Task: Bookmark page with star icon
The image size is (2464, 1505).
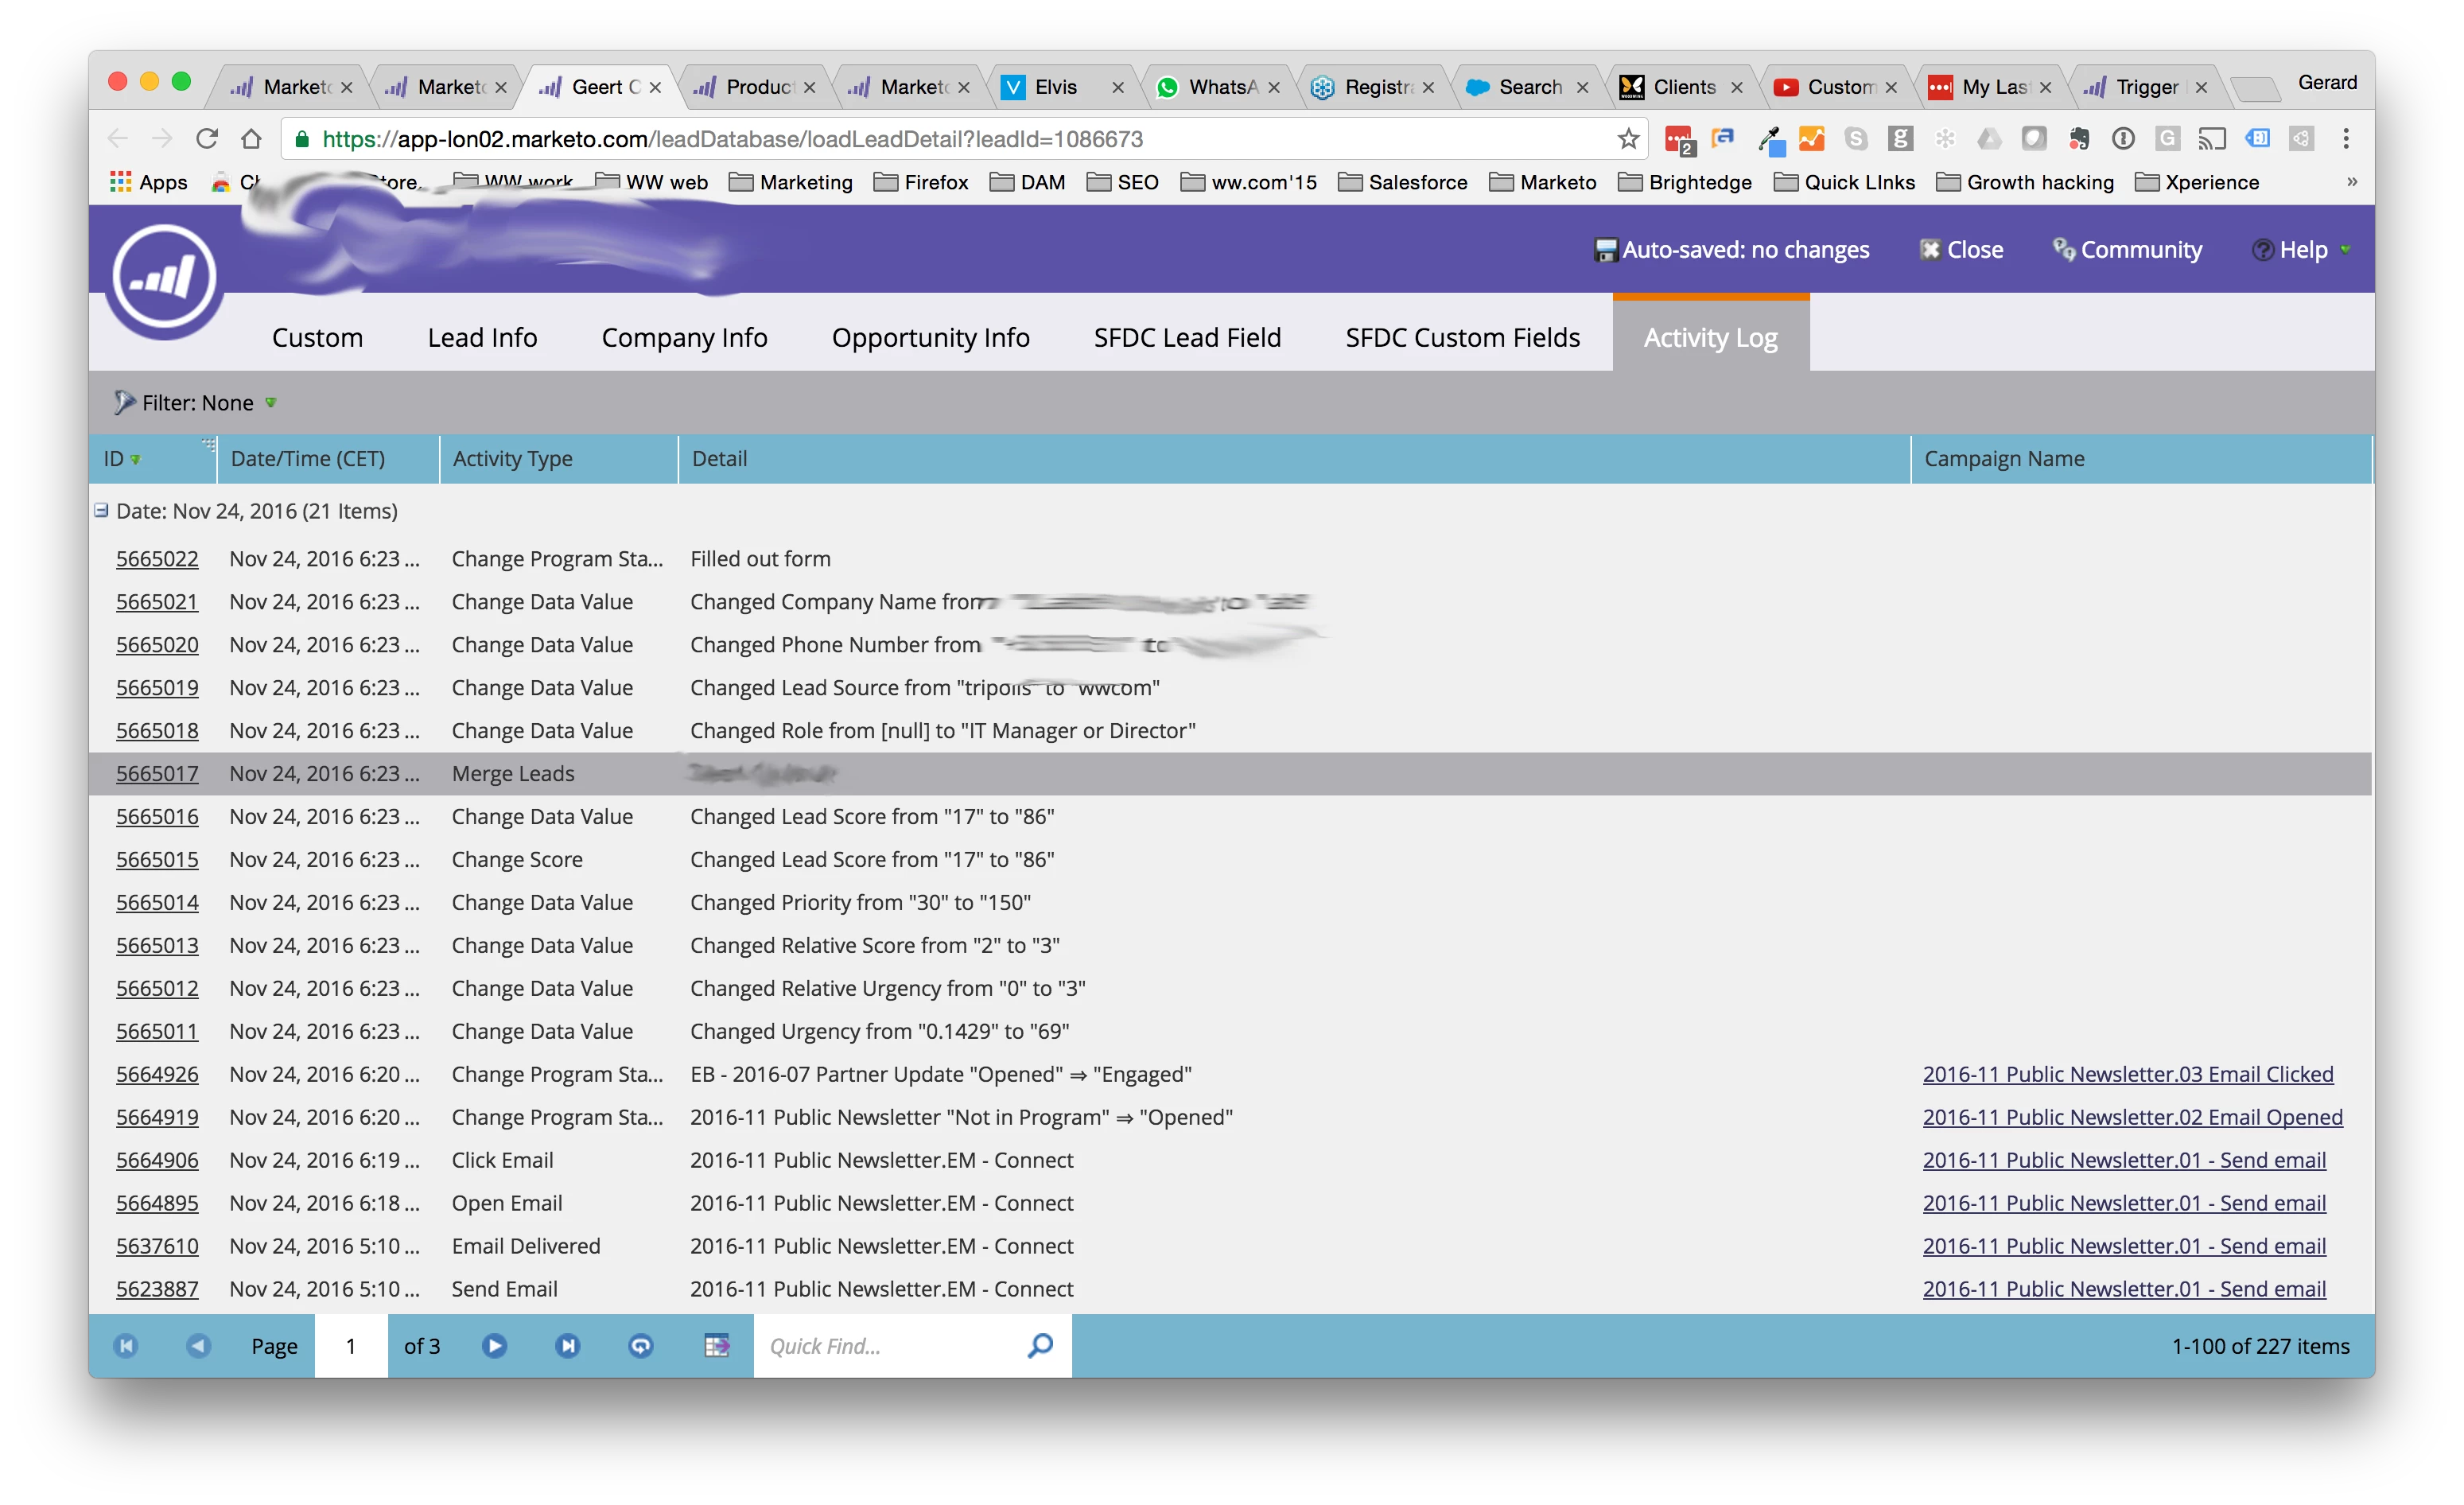Action: [1628, 139]
